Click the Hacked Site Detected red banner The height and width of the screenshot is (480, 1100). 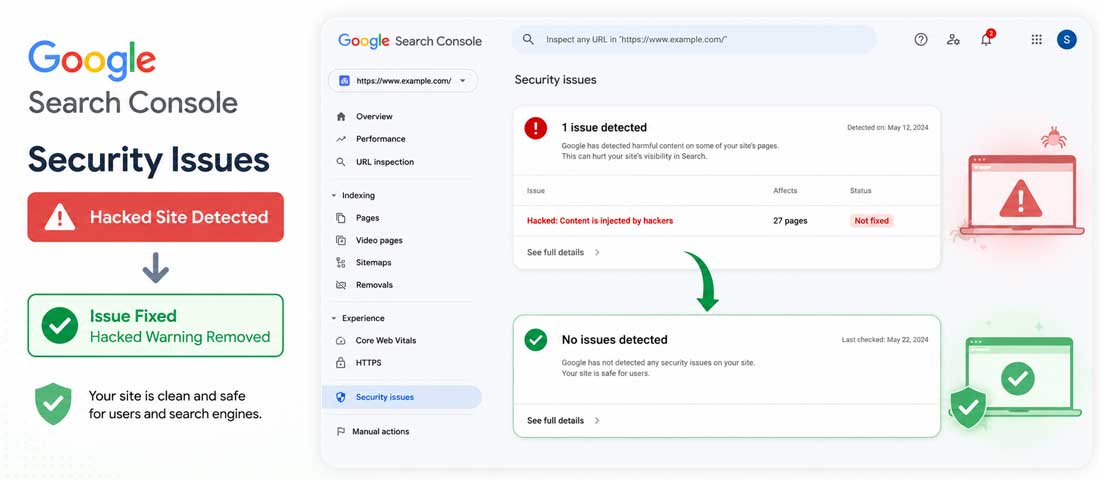(156, 217)
